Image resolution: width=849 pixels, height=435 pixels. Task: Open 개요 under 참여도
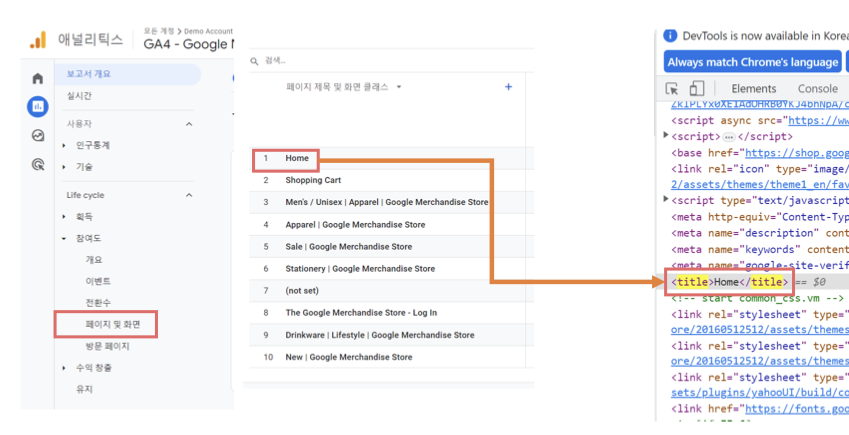pos(94,260)
